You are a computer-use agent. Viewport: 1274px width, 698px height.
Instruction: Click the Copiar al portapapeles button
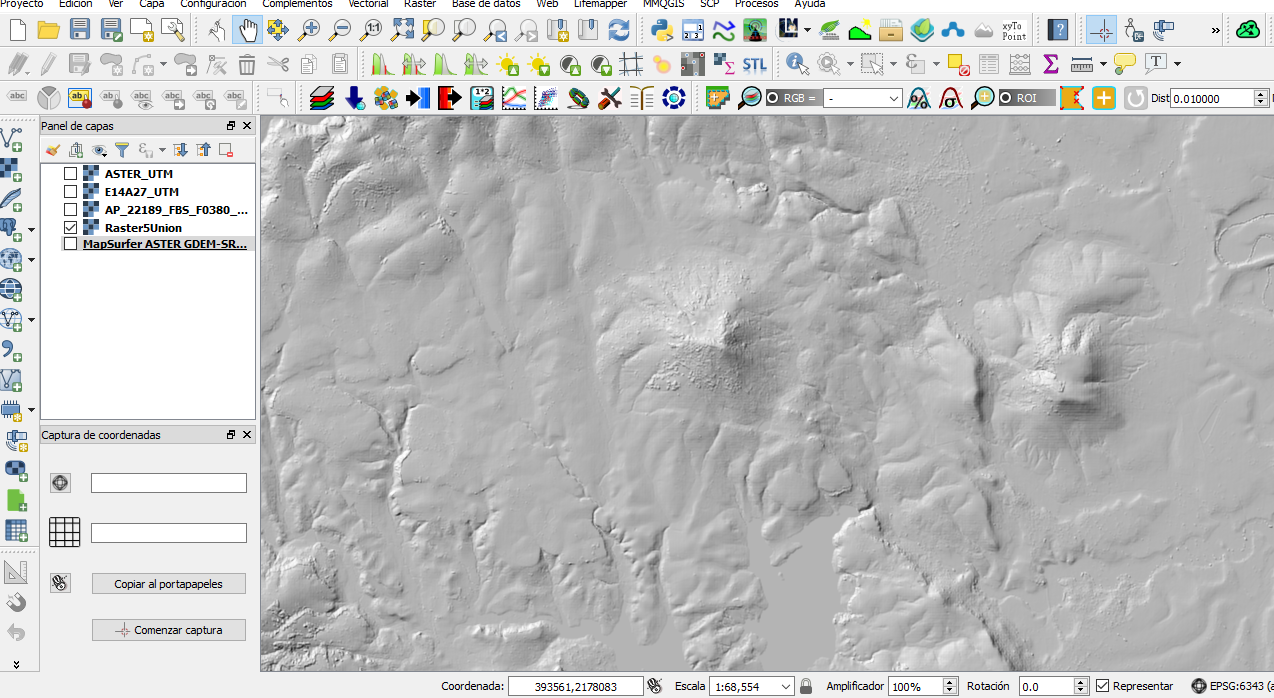(168, 584)
